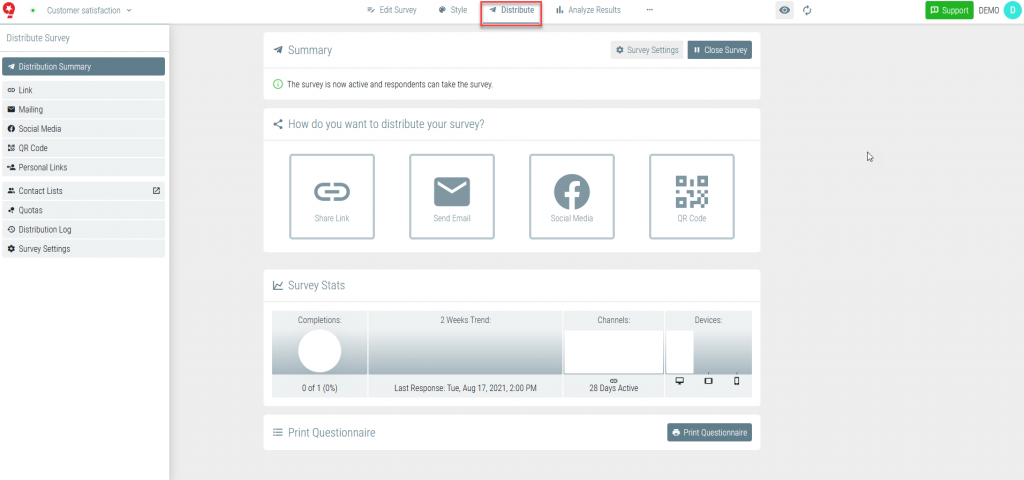This screenshot has height=480, width=1024.
Task: Open the QR Code distribution tile
Action: (691, 196)
